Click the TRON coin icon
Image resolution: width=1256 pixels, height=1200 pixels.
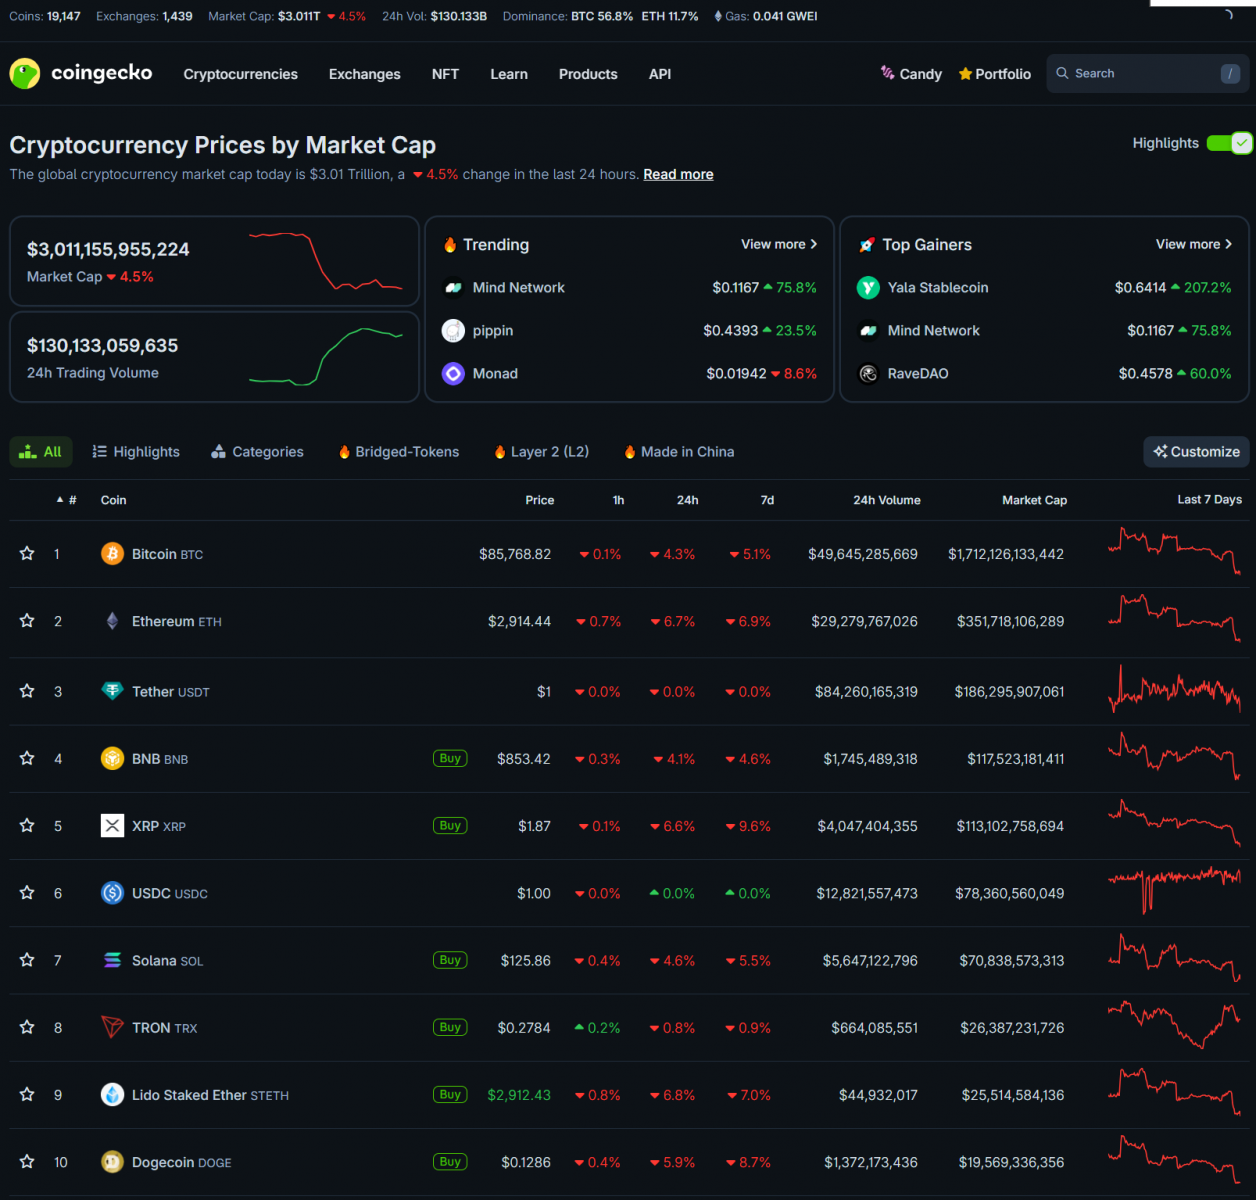pos(112,1028)
